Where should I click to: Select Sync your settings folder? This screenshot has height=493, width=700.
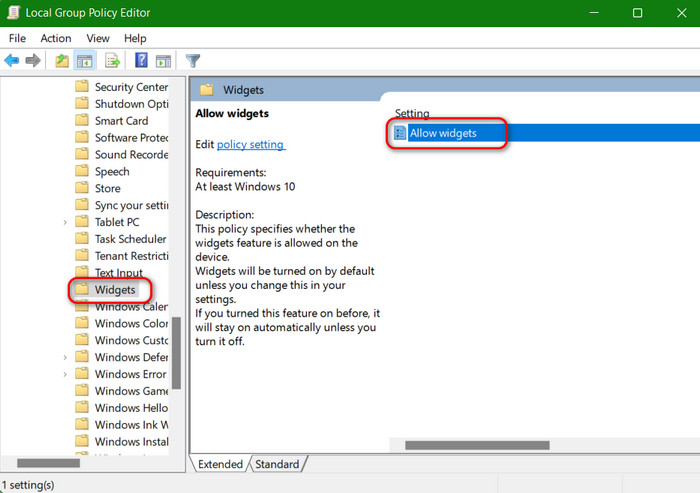click(132, 205)
